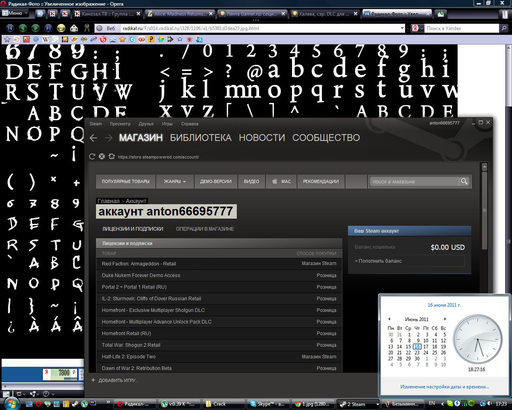The image size is (512, 410).
Task: Open the НОВОСТИ tab in Steam
Action: click(262, 138)
